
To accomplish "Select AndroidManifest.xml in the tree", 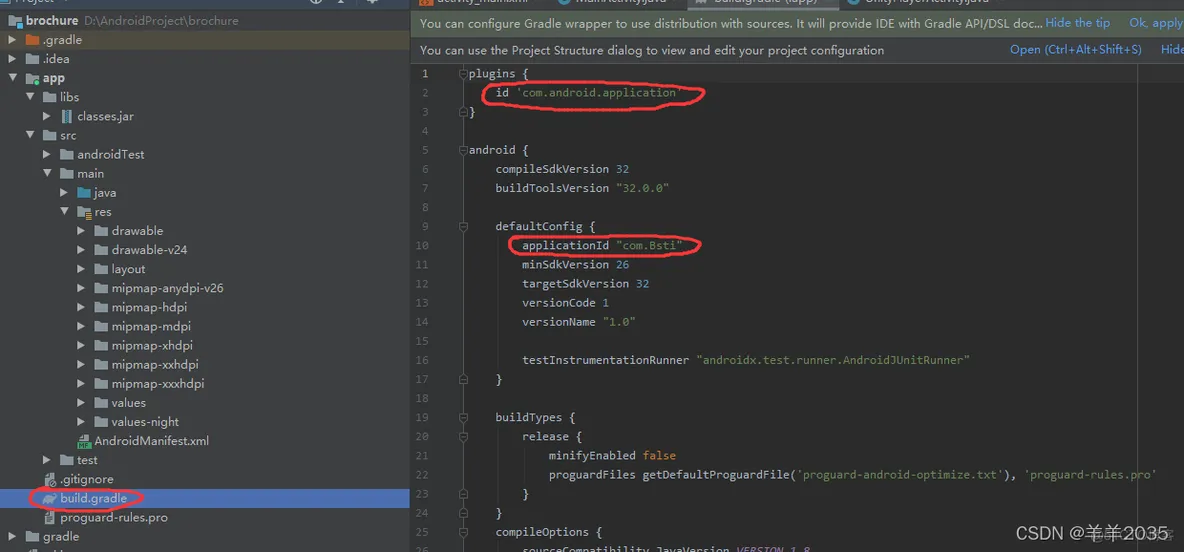I will click(152, 441).
